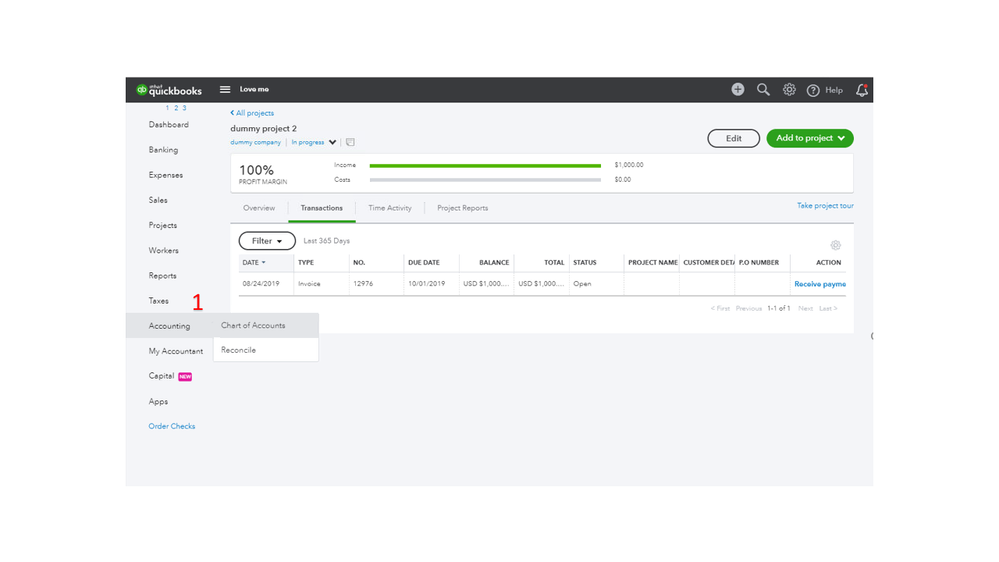Click the Help text label in the top bar

click(x=834, y=90)
